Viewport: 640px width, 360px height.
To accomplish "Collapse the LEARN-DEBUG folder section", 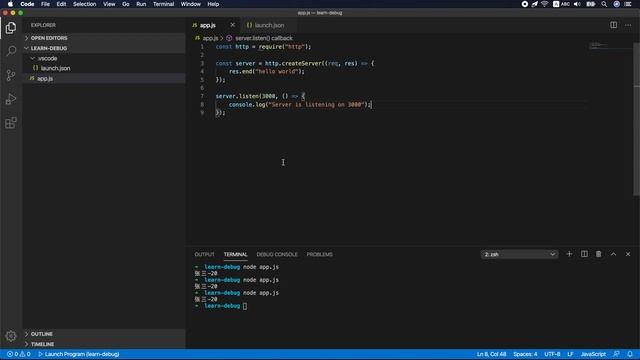I will 104,48.
